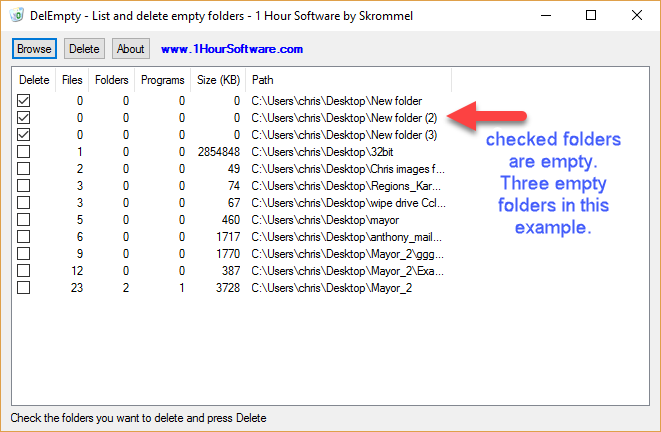Image resolution: width=661 pixels, height=432 pixels.
Task: Check the 32bit folder checkbox
Action: coord(24,152)
